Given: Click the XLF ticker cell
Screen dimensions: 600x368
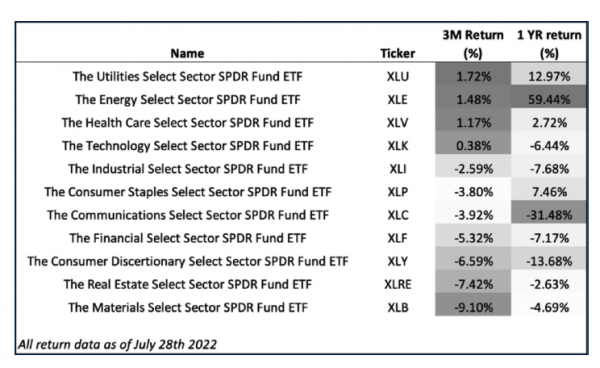Looking at the screenshot, I should pos(398,238).
